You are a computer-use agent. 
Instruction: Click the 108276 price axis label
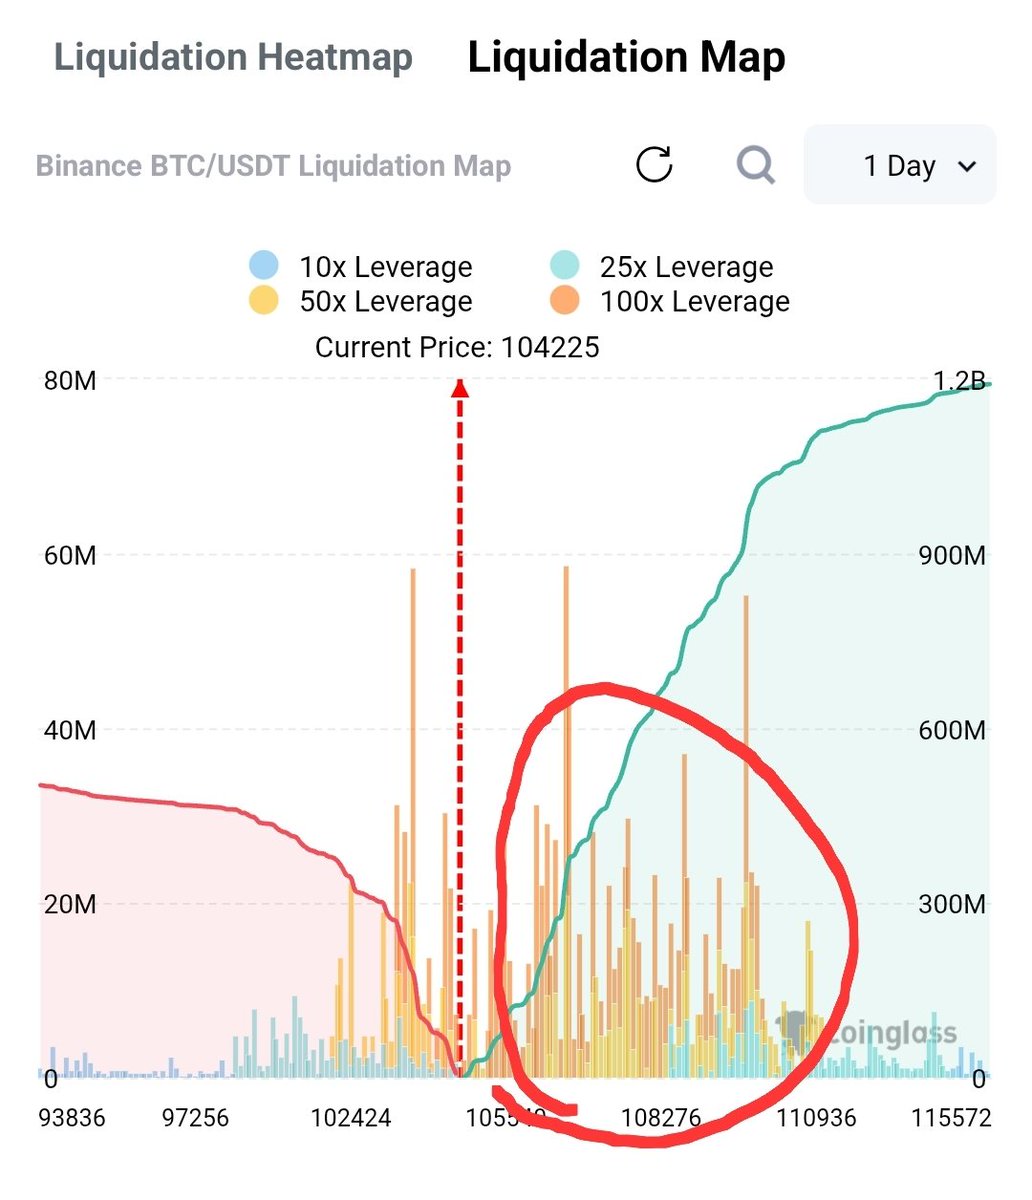(660, 1117)
